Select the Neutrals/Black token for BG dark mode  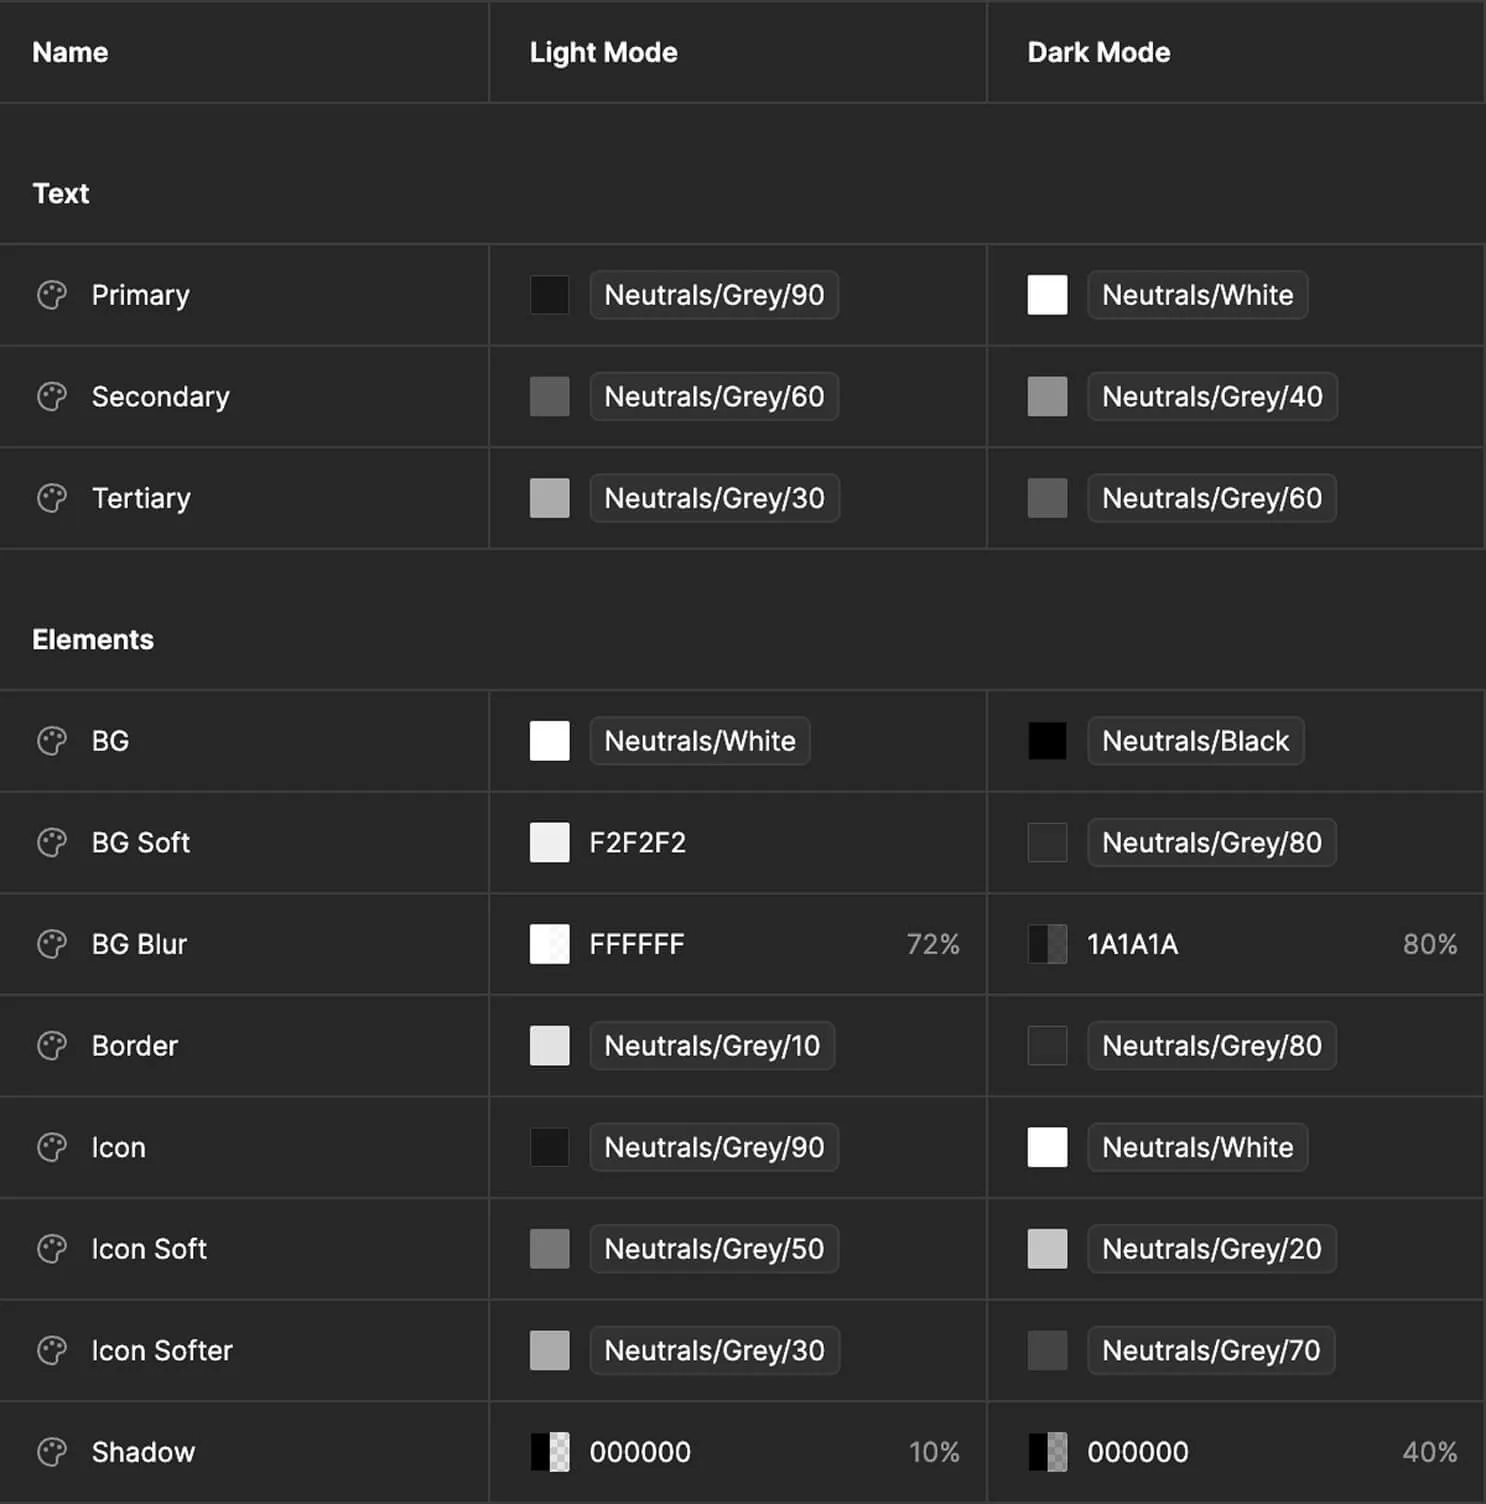1195,740
